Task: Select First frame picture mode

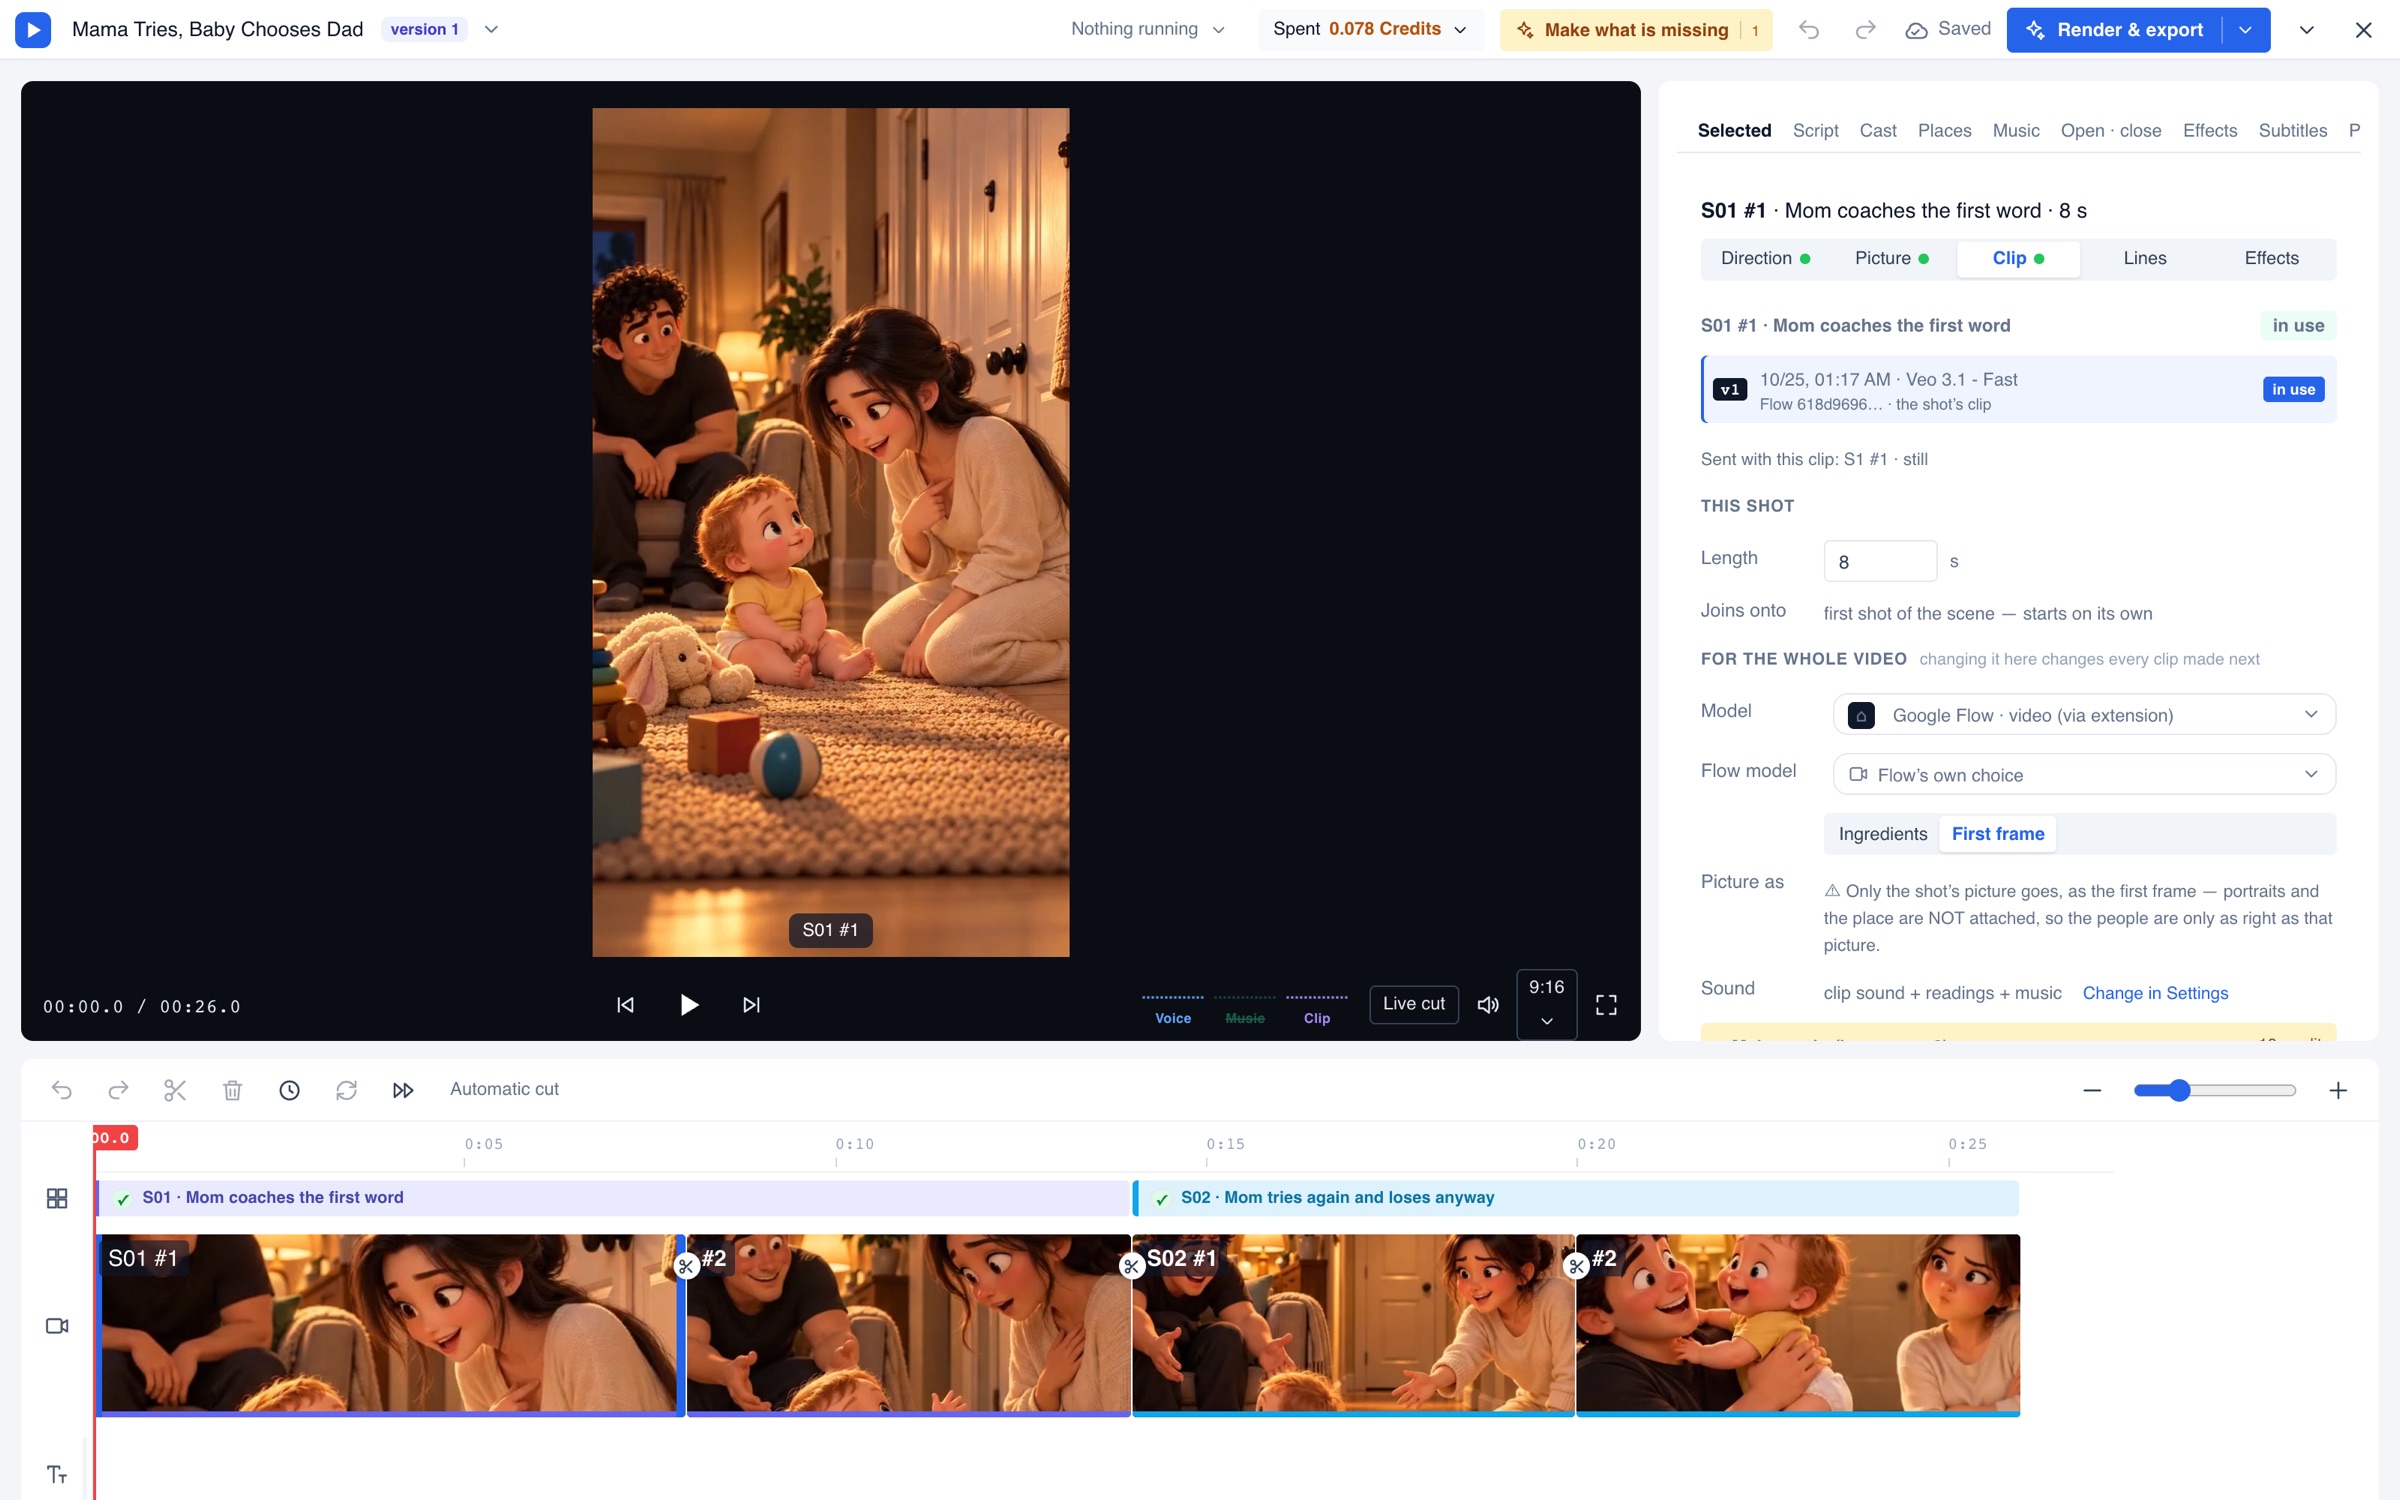Action: click(x=1997, y=834)
